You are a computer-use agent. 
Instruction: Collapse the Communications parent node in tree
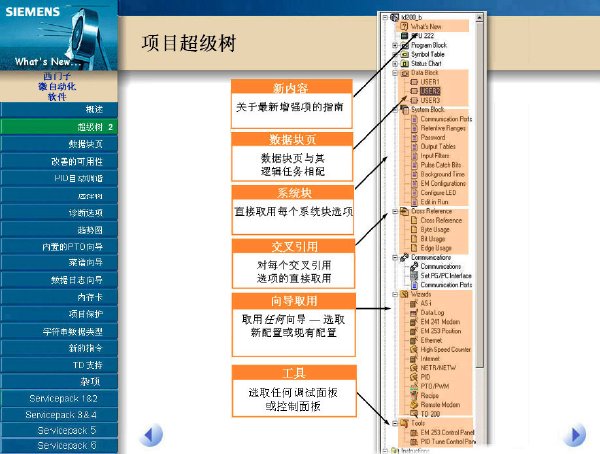395,258
